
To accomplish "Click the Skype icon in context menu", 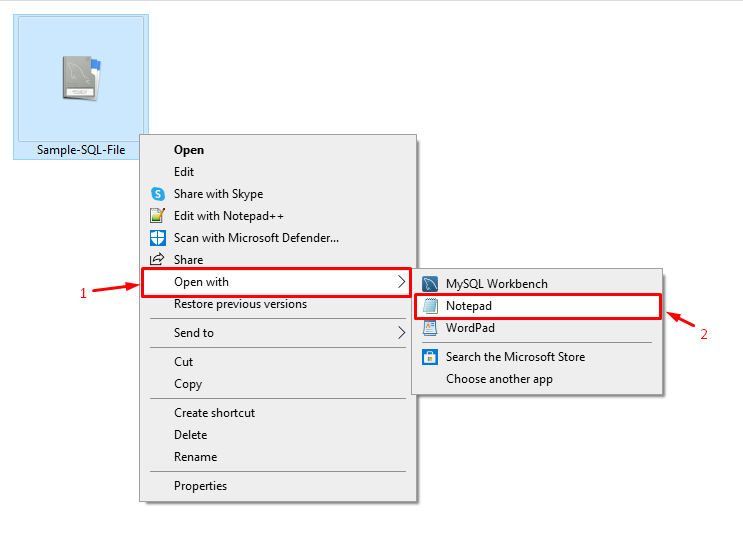I will coord(158,194).
